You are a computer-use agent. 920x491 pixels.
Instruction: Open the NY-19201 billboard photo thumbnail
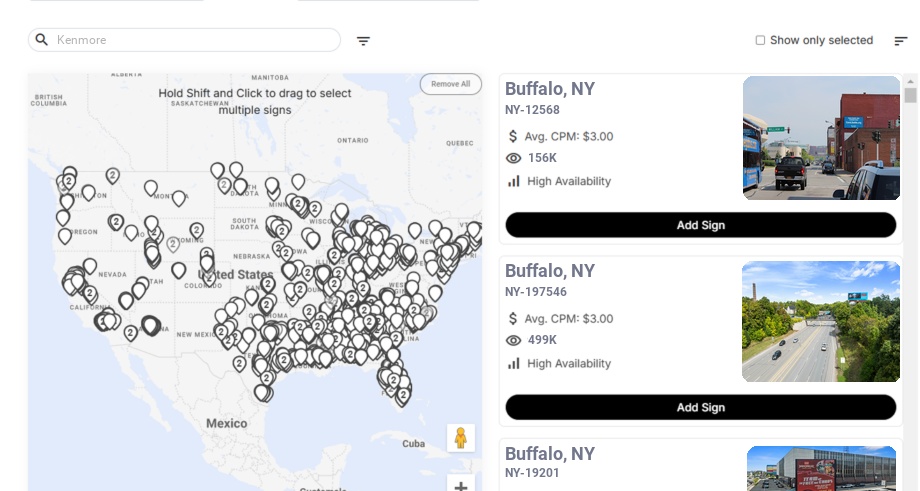coord(821,468)
